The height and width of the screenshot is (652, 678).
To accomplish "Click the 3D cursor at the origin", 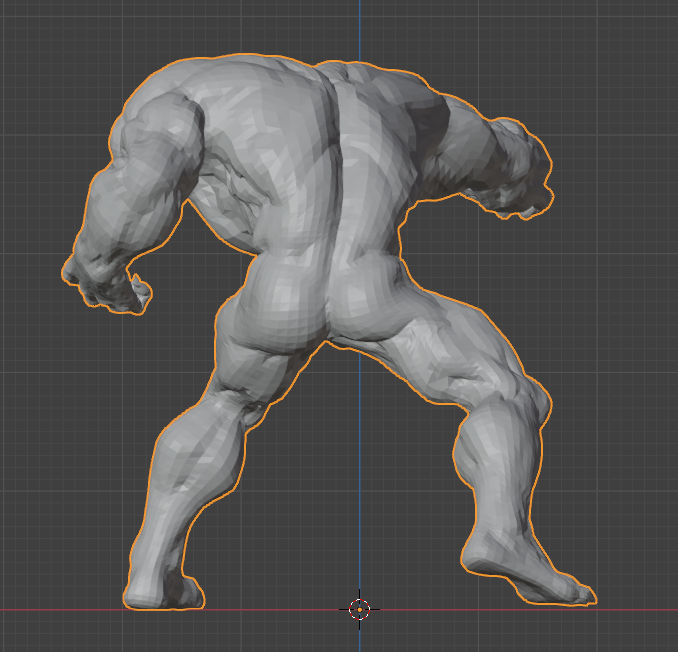I will click(360, 609).
